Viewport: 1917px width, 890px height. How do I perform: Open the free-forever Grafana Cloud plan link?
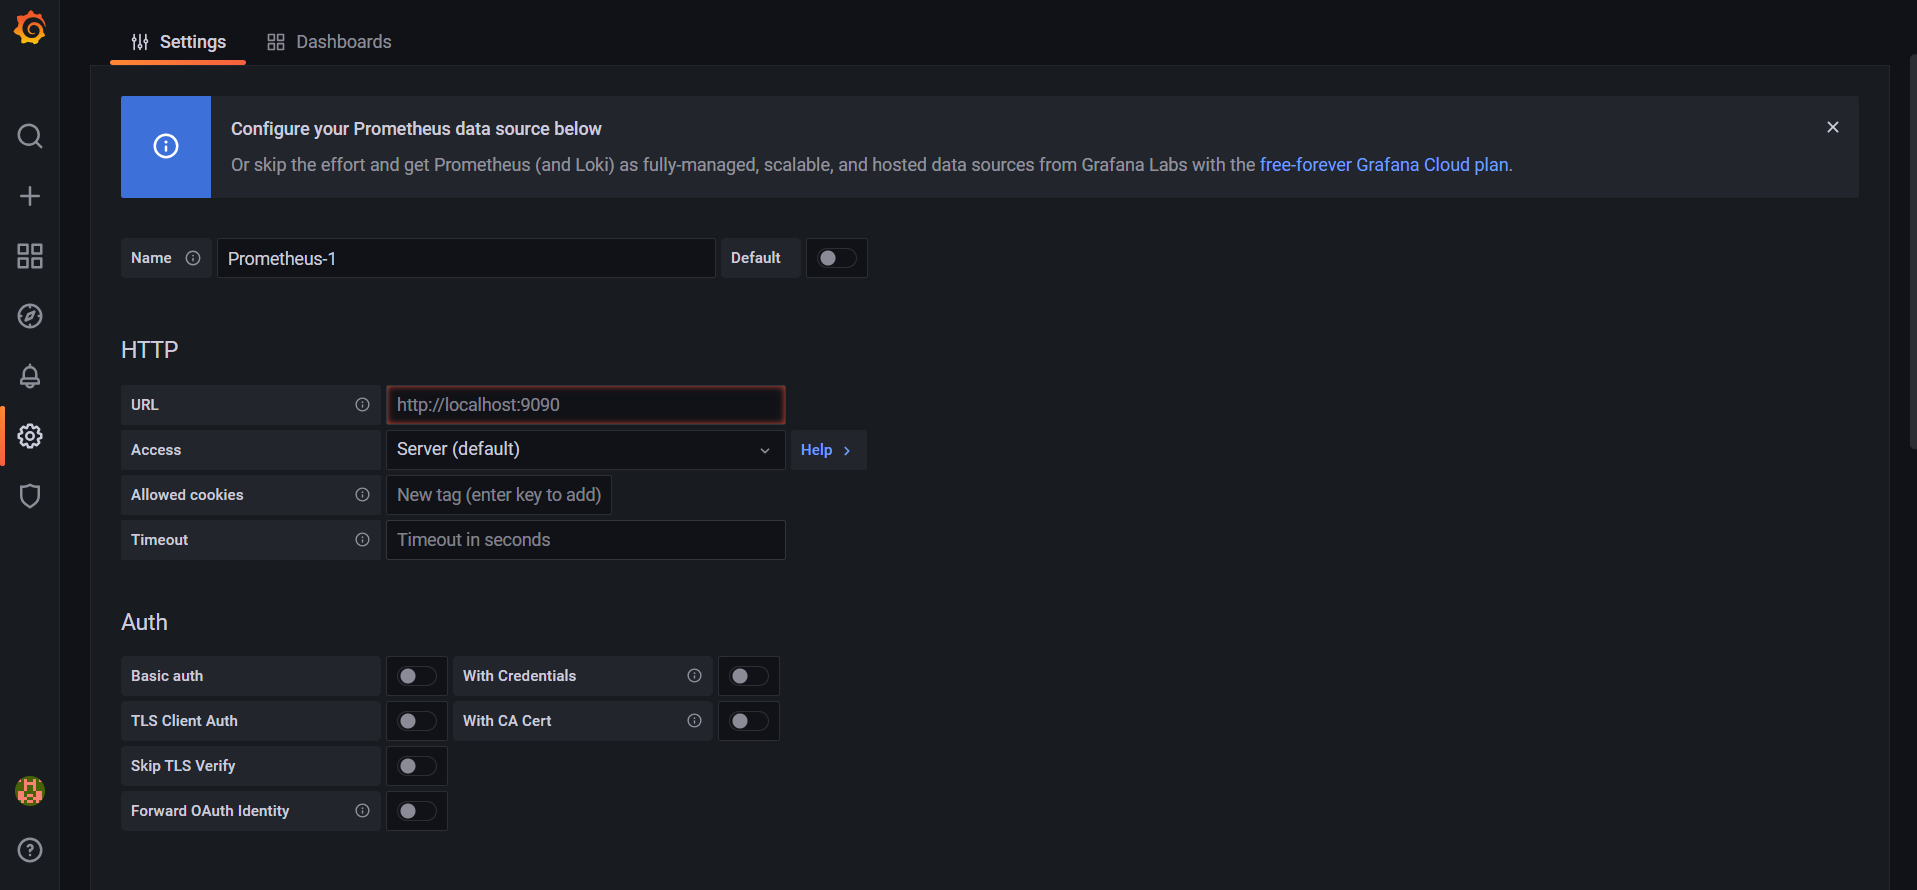coord(1384,165)
